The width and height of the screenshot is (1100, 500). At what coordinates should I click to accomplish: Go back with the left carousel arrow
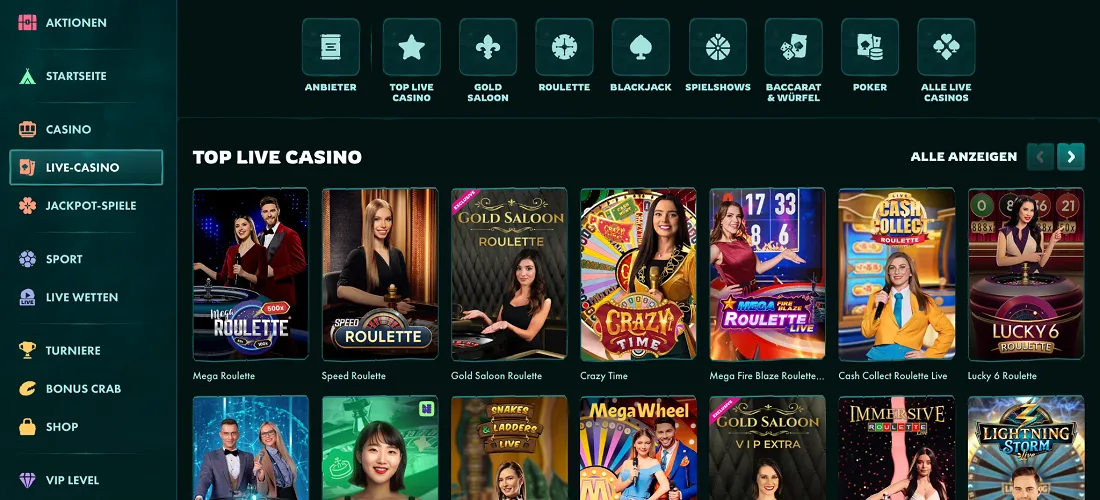(x=1040, y=157)
